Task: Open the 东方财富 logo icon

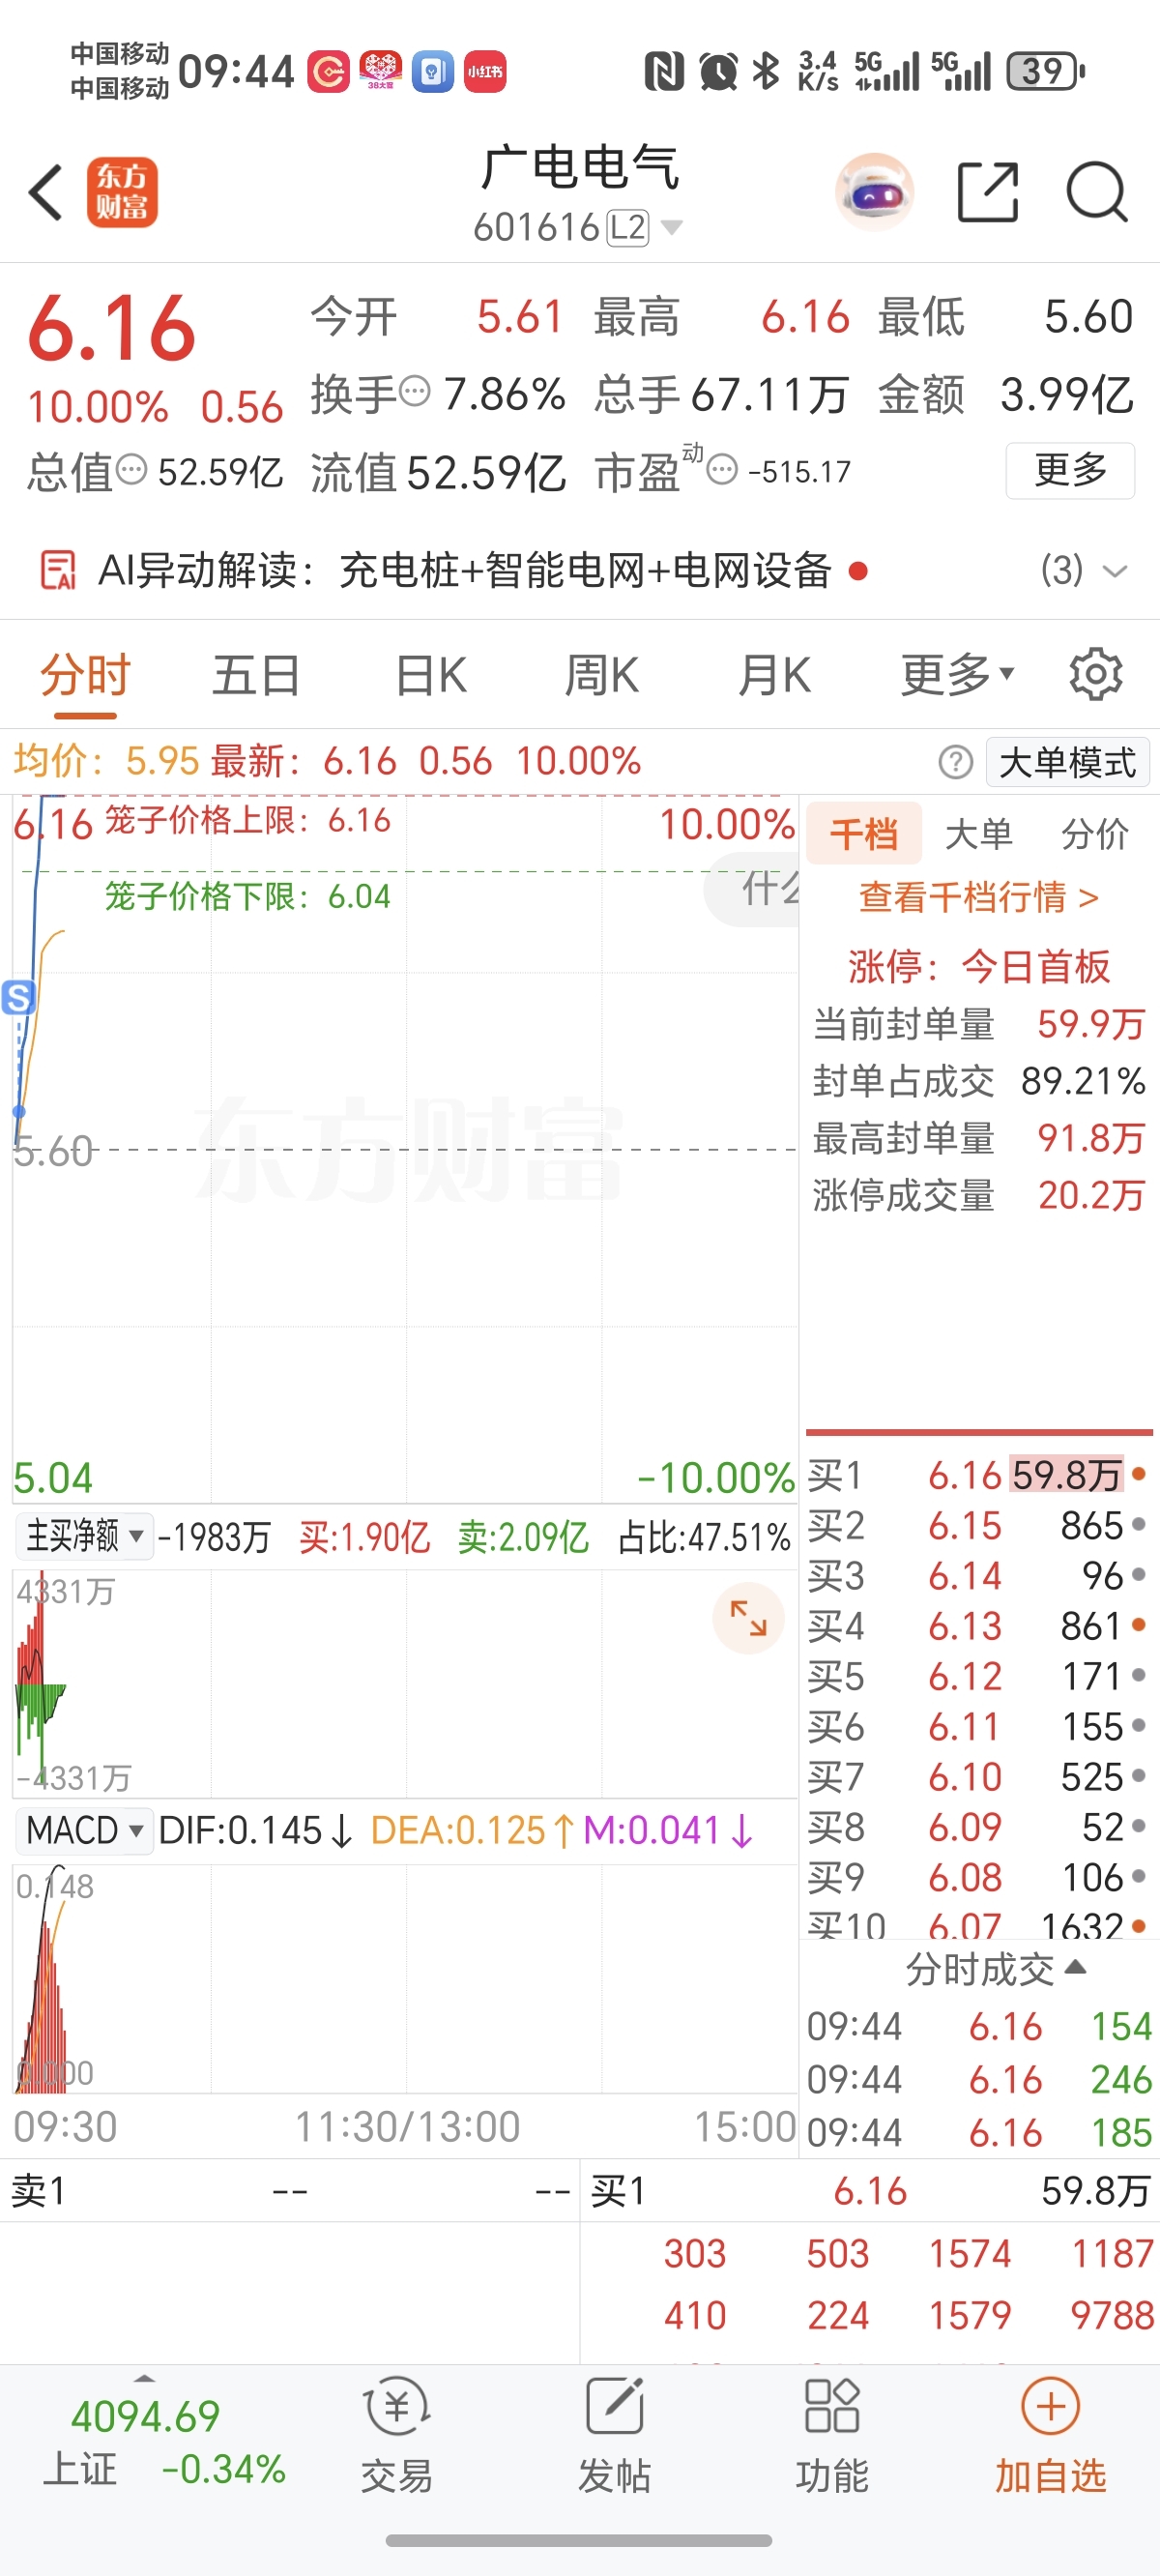Action: point(122,192)
